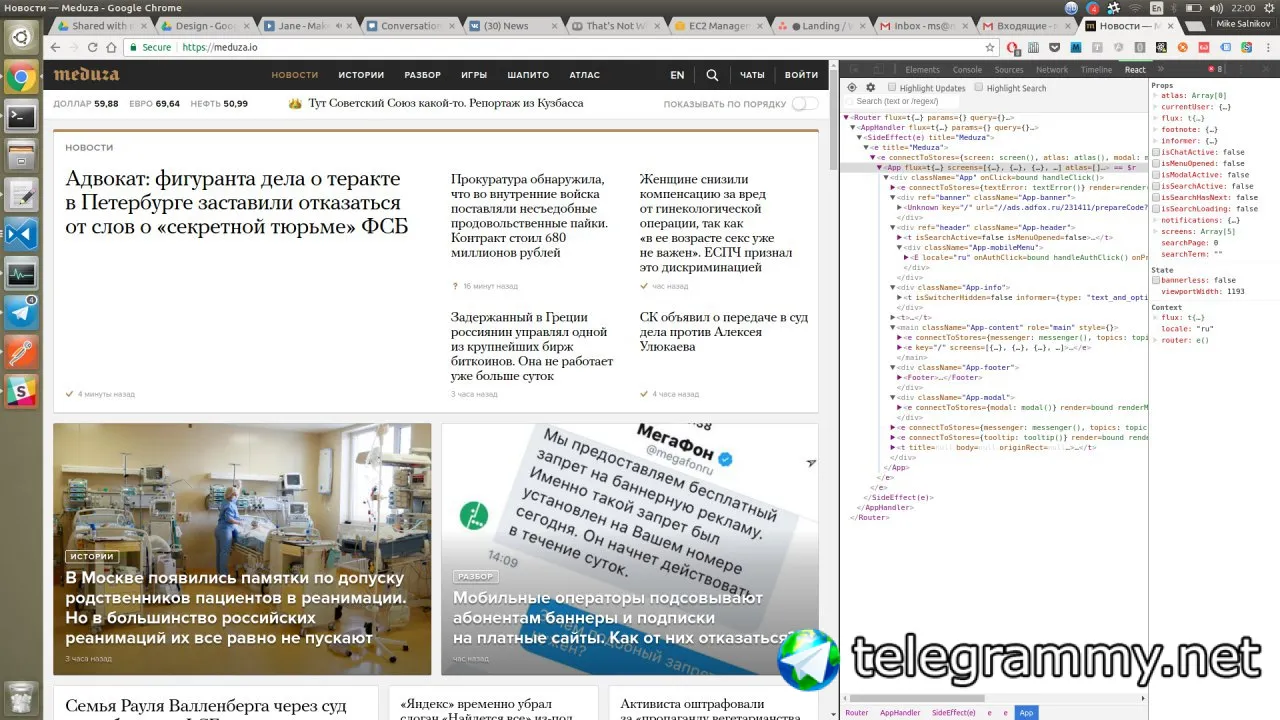The height and width of the screenshot is (720, 1280).
Task: Click the share arrow on MegaFon card
Action: pos(811,463)
